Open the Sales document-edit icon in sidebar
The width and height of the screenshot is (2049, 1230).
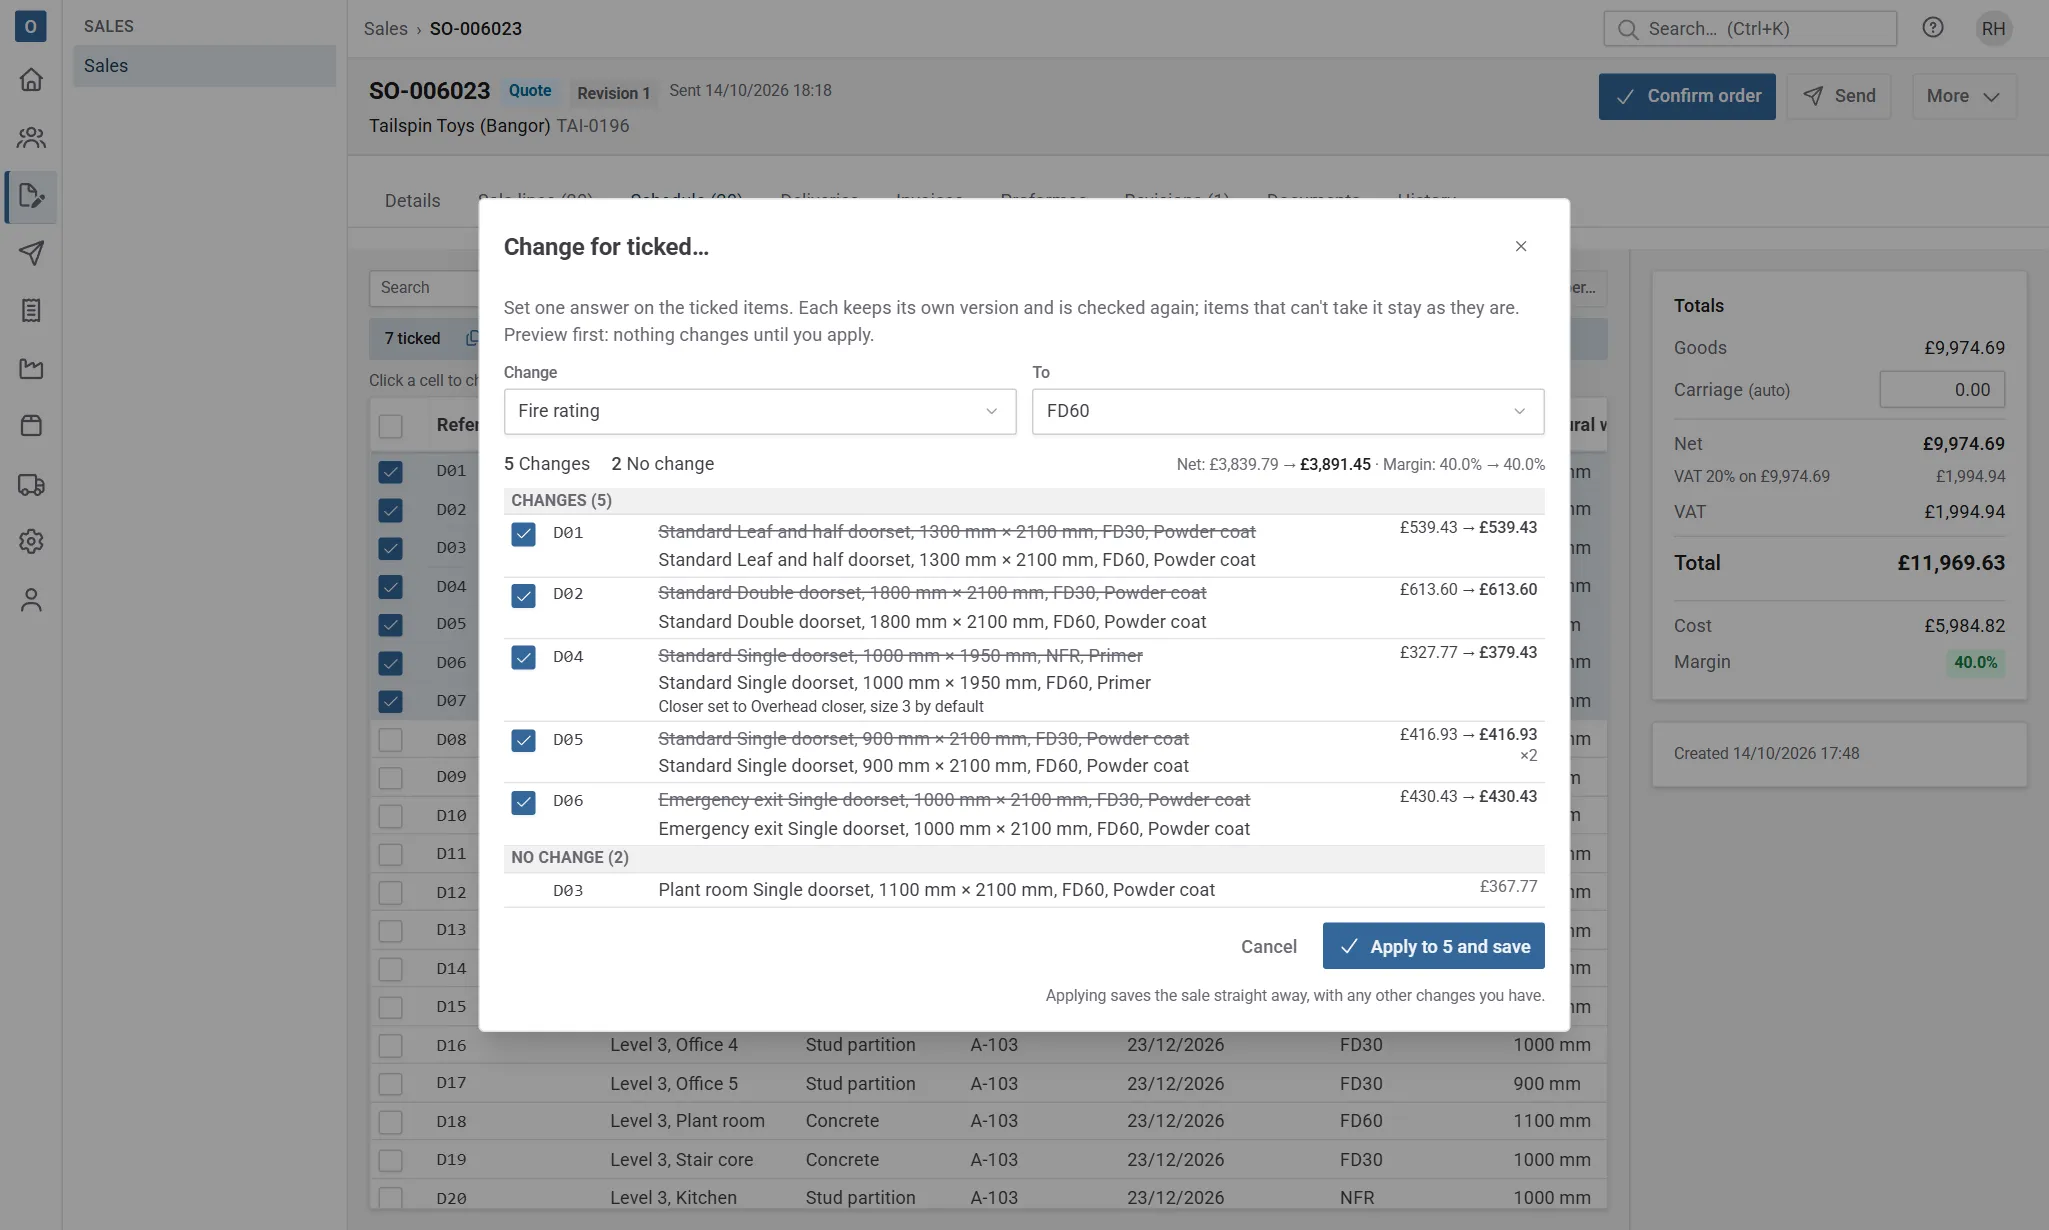(x=31, y=196)
